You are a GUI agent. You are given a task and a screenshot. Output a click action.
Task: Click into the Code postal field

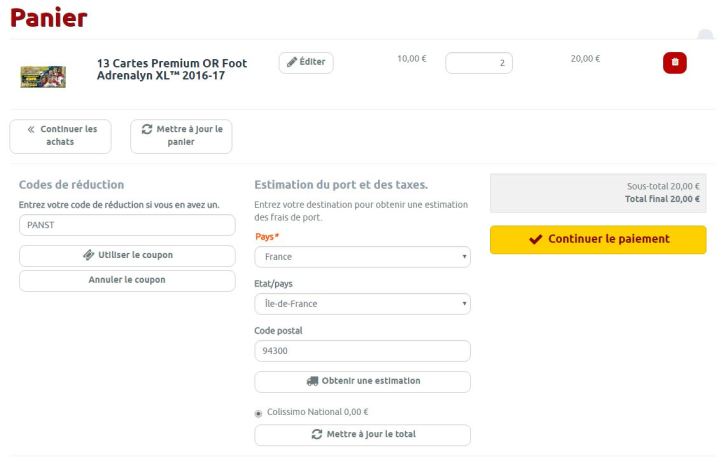click(362, 351)
